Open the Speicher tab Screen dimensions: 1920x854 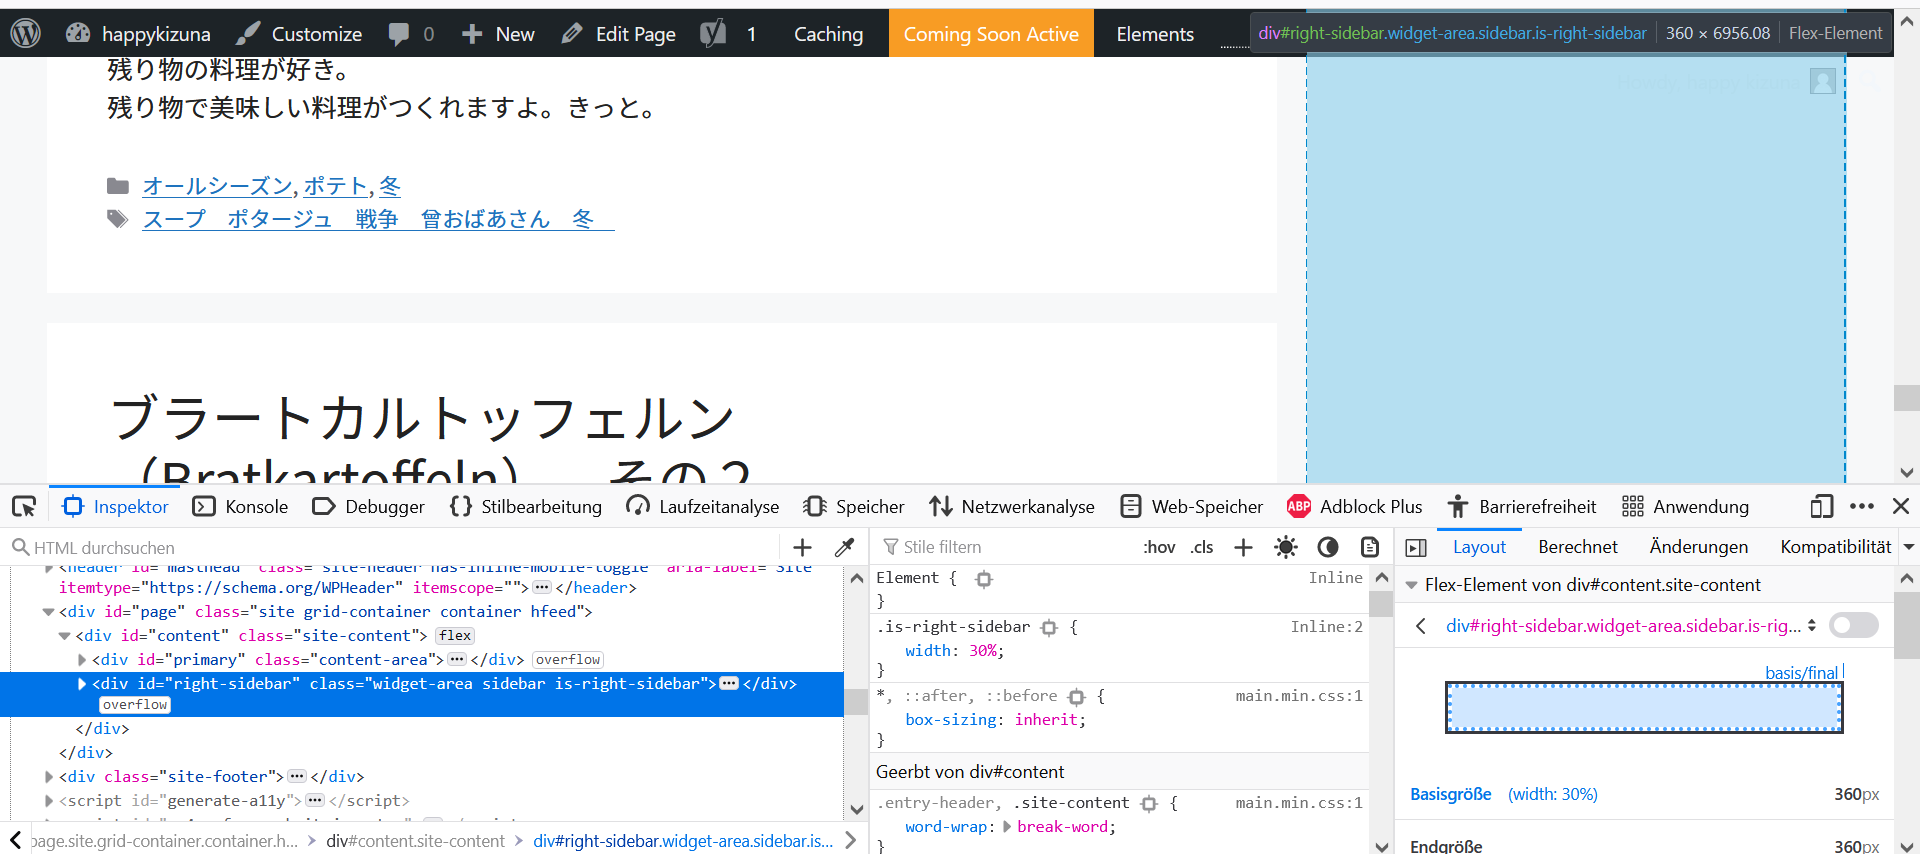[853, 506]
